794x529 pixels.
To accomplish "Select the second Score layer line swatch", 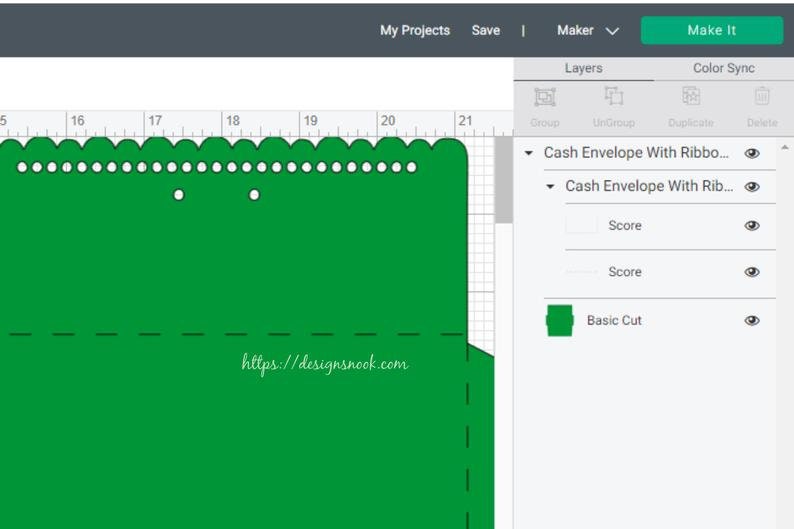I will [581, 272].
